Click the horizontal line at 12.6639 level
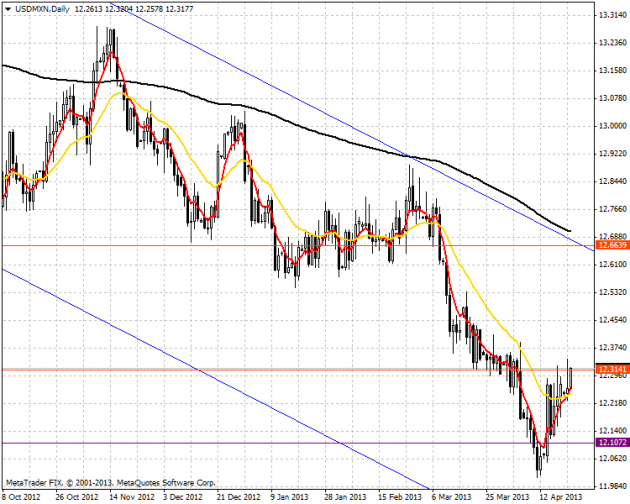The image size is (630, 504). (x=300, y=245)
